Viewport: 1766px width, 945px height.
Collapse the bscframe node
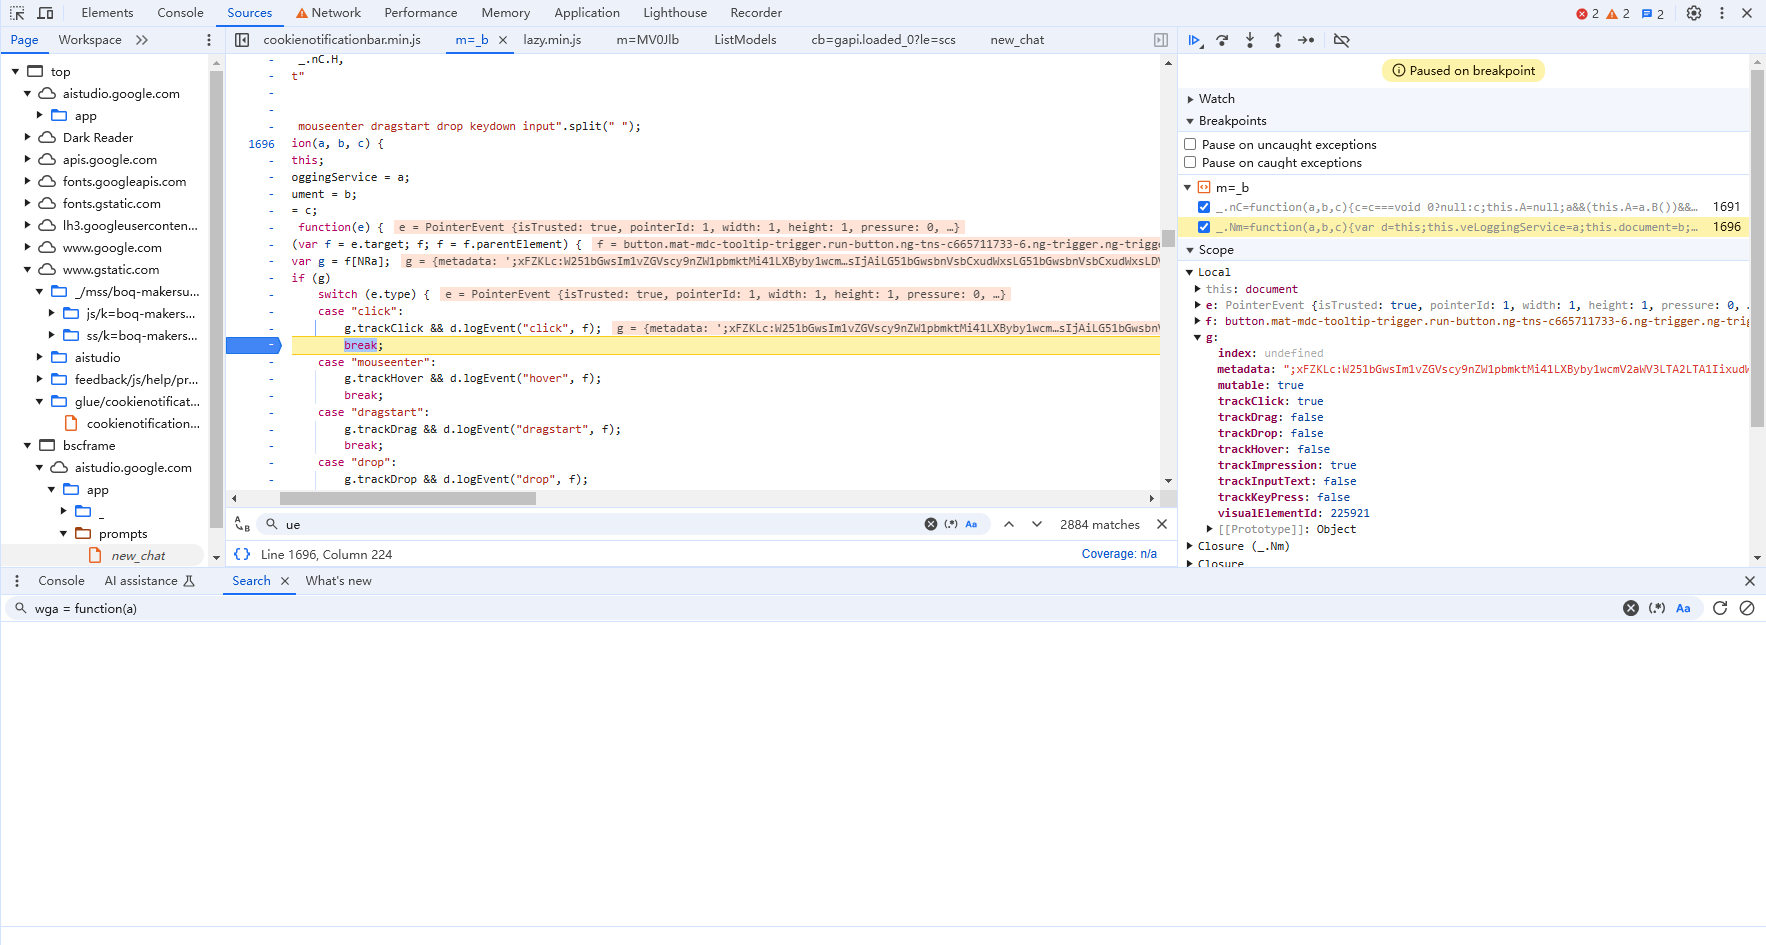pyautogui.click(x=28, y=446)
